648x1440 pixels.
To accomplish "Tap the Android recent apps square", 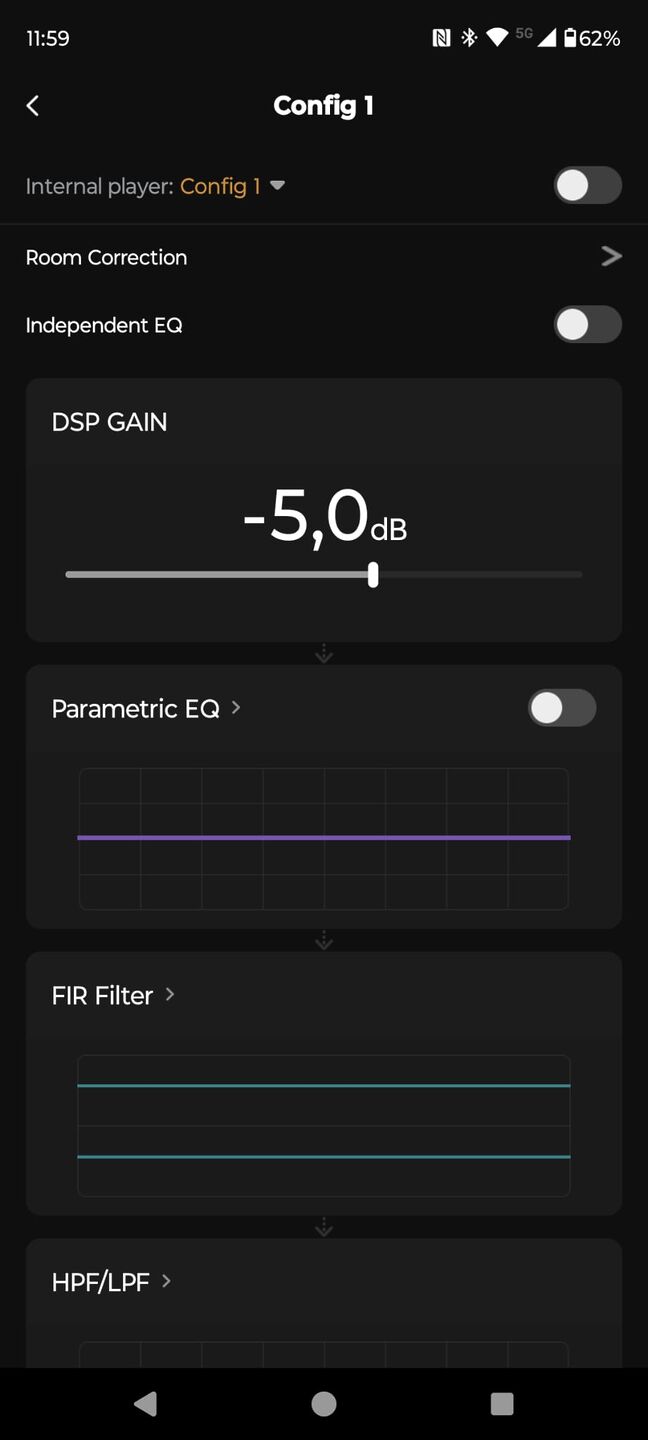I will pyautogui.click(x=502, y=1404).
